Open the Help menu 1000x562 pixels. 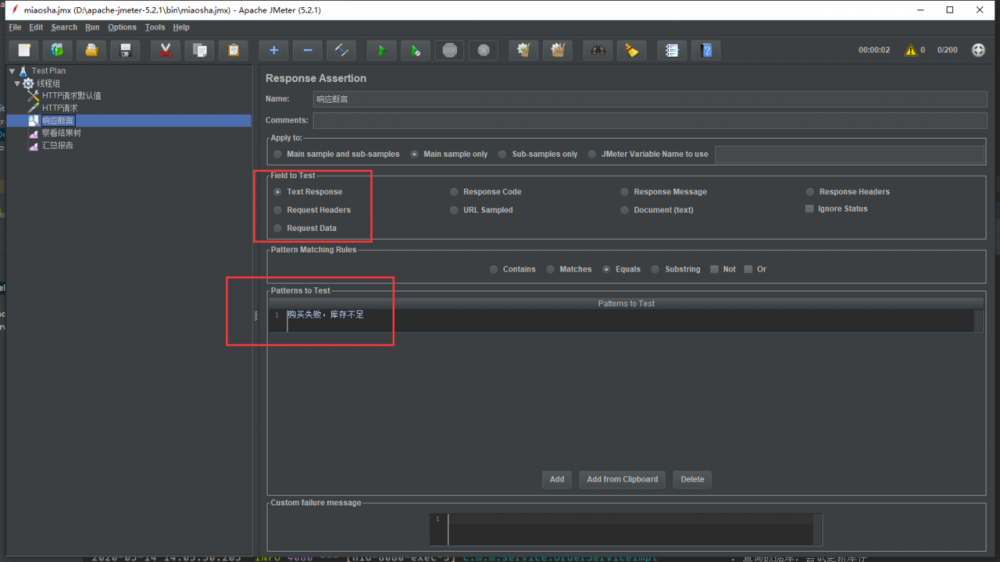(181, 27)
